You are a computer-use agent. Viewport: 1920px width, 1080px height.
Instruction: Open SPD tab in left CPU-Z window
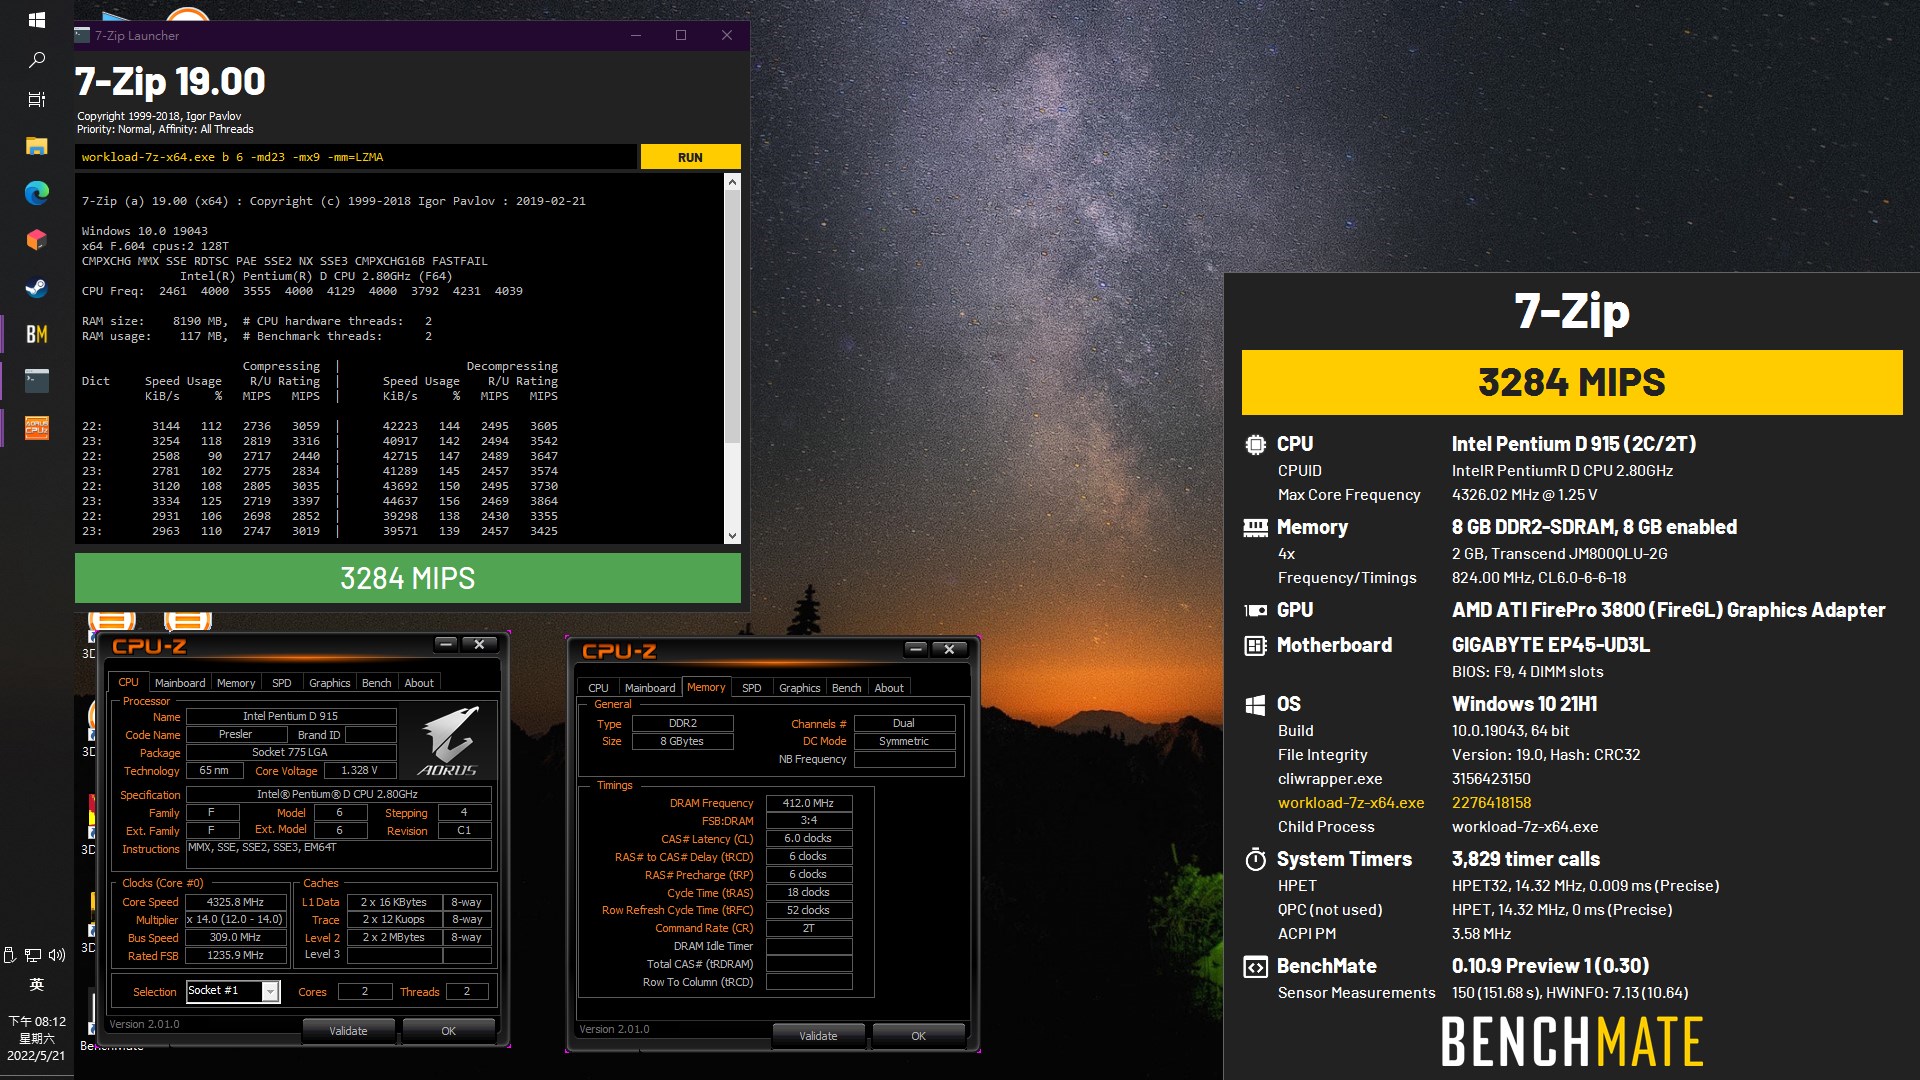282,683
